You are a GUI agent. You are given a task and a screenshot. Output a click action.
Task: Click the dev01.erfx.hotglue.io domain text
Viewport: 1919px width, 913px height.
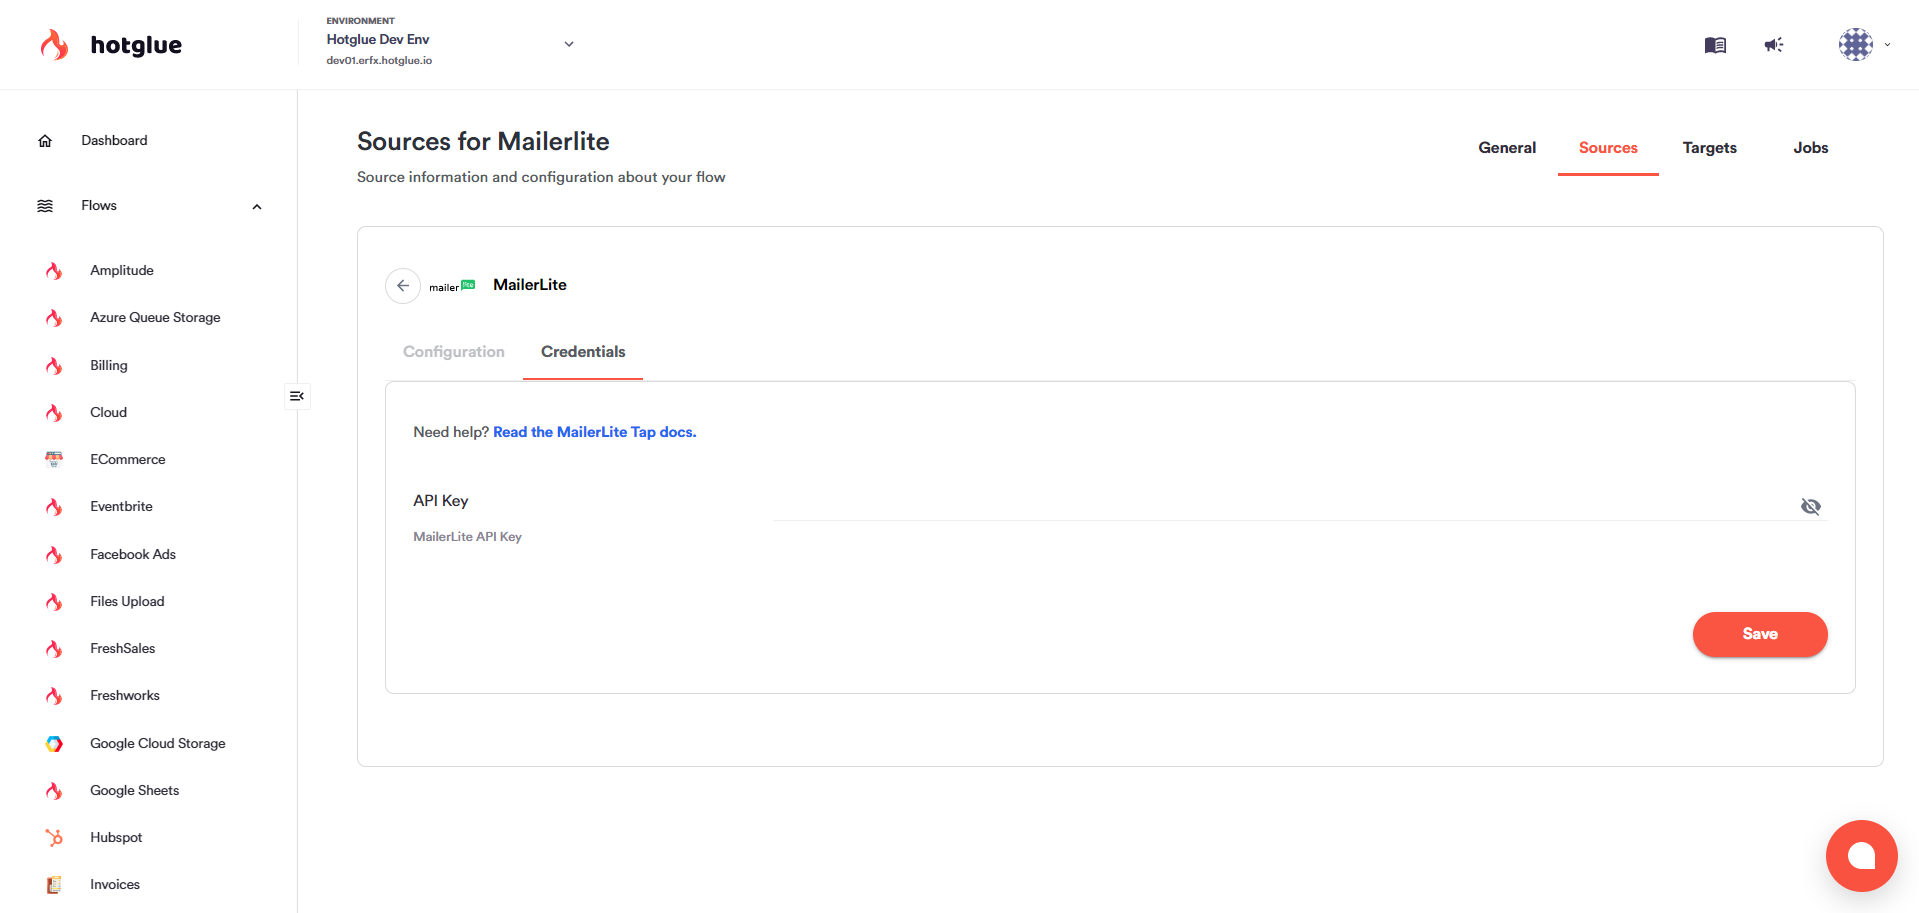pos(379,61)
